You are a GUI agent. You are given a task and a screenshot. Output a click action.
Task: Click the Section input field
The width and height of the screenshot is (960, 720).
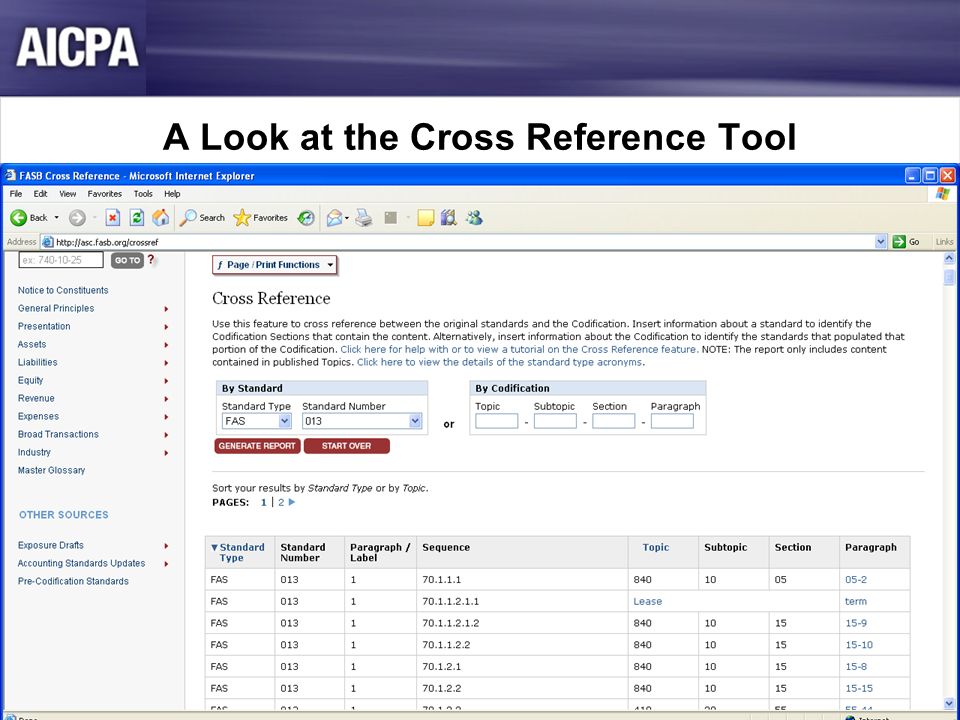[613, 421]
